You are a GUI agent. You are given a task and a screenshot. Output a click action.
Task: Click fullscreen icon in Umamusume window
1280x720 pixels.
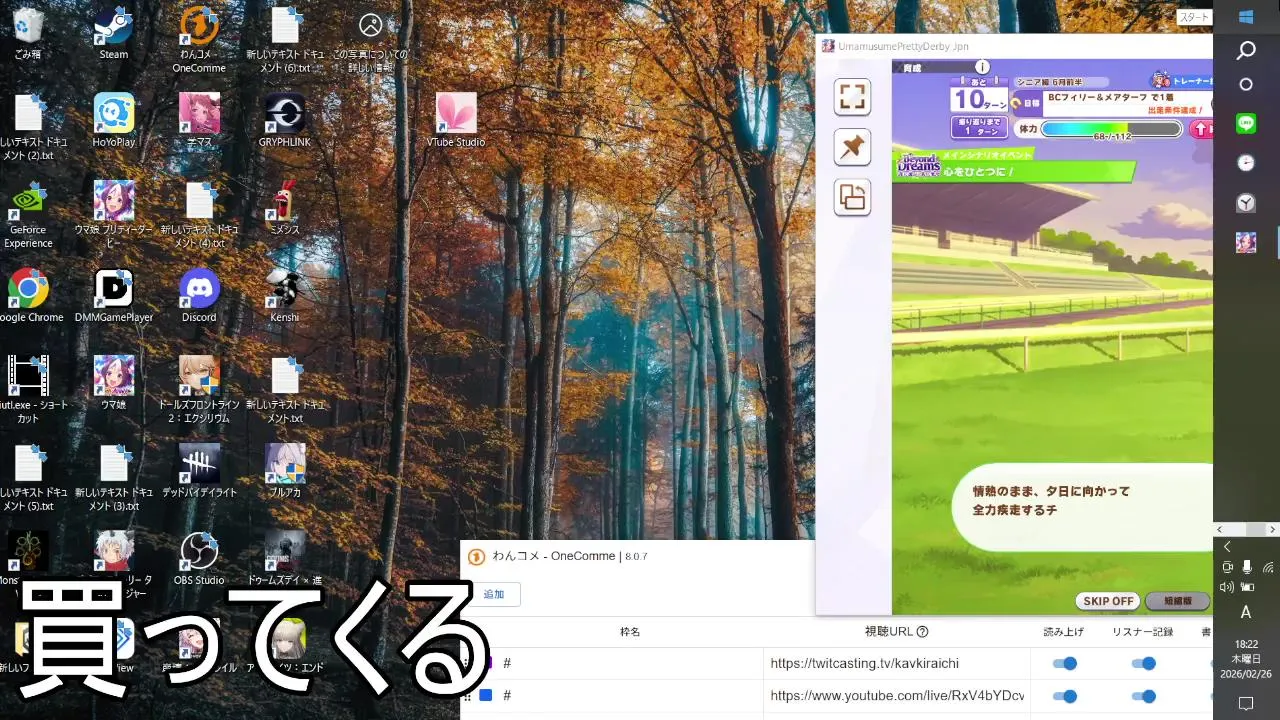pos(852,97)
